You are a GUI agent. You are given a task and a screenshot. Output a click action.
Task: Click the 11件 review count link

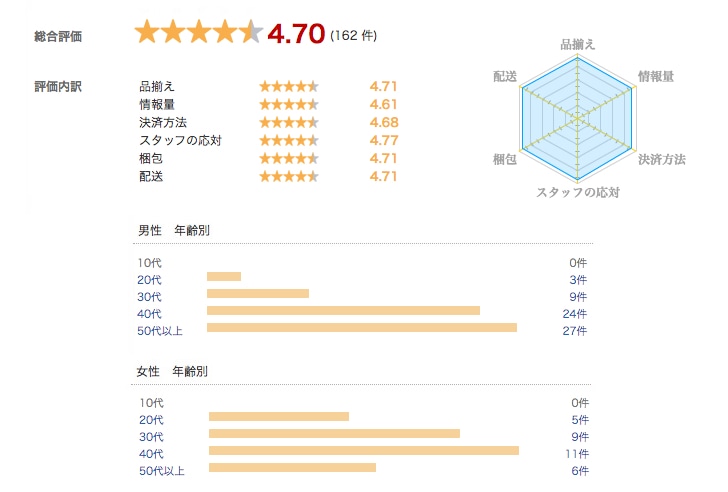coord(576,453)
